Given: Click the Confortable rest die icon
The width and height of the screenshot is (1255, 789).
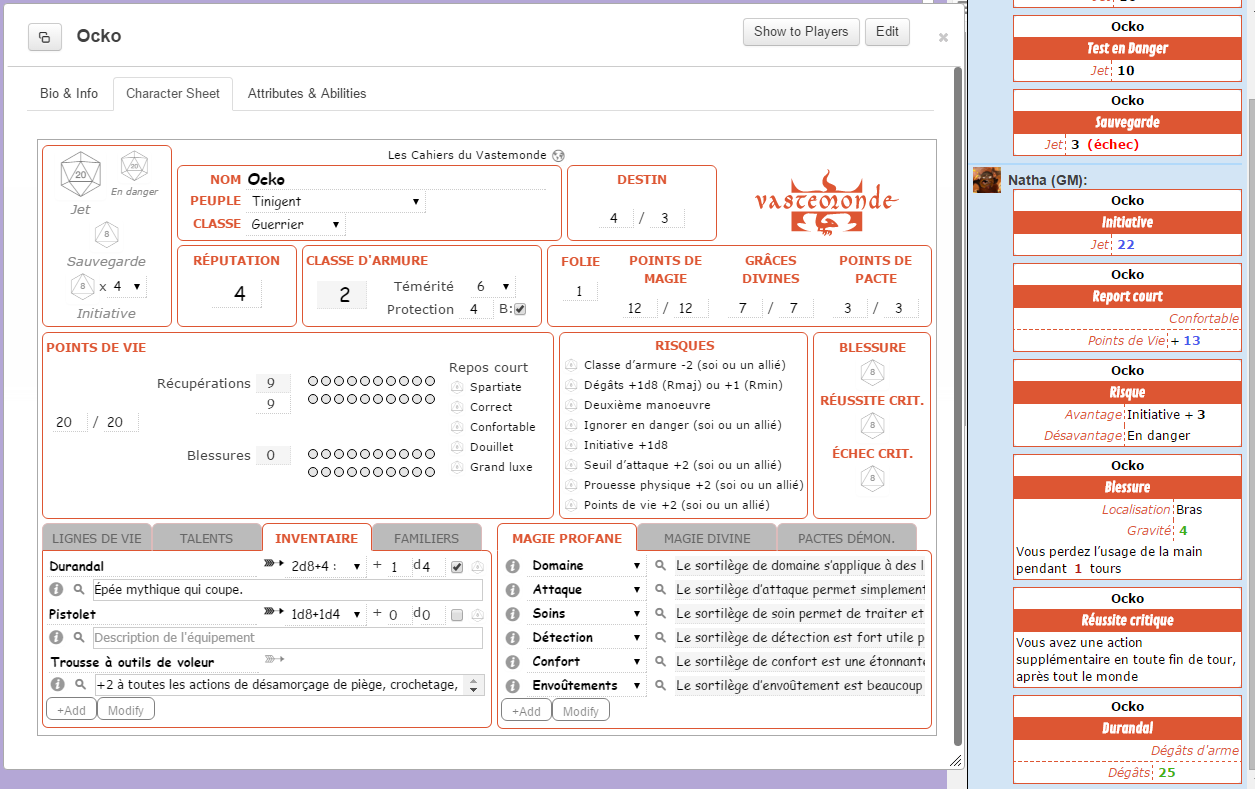Looking at the screenshot, I should [457, 427].
